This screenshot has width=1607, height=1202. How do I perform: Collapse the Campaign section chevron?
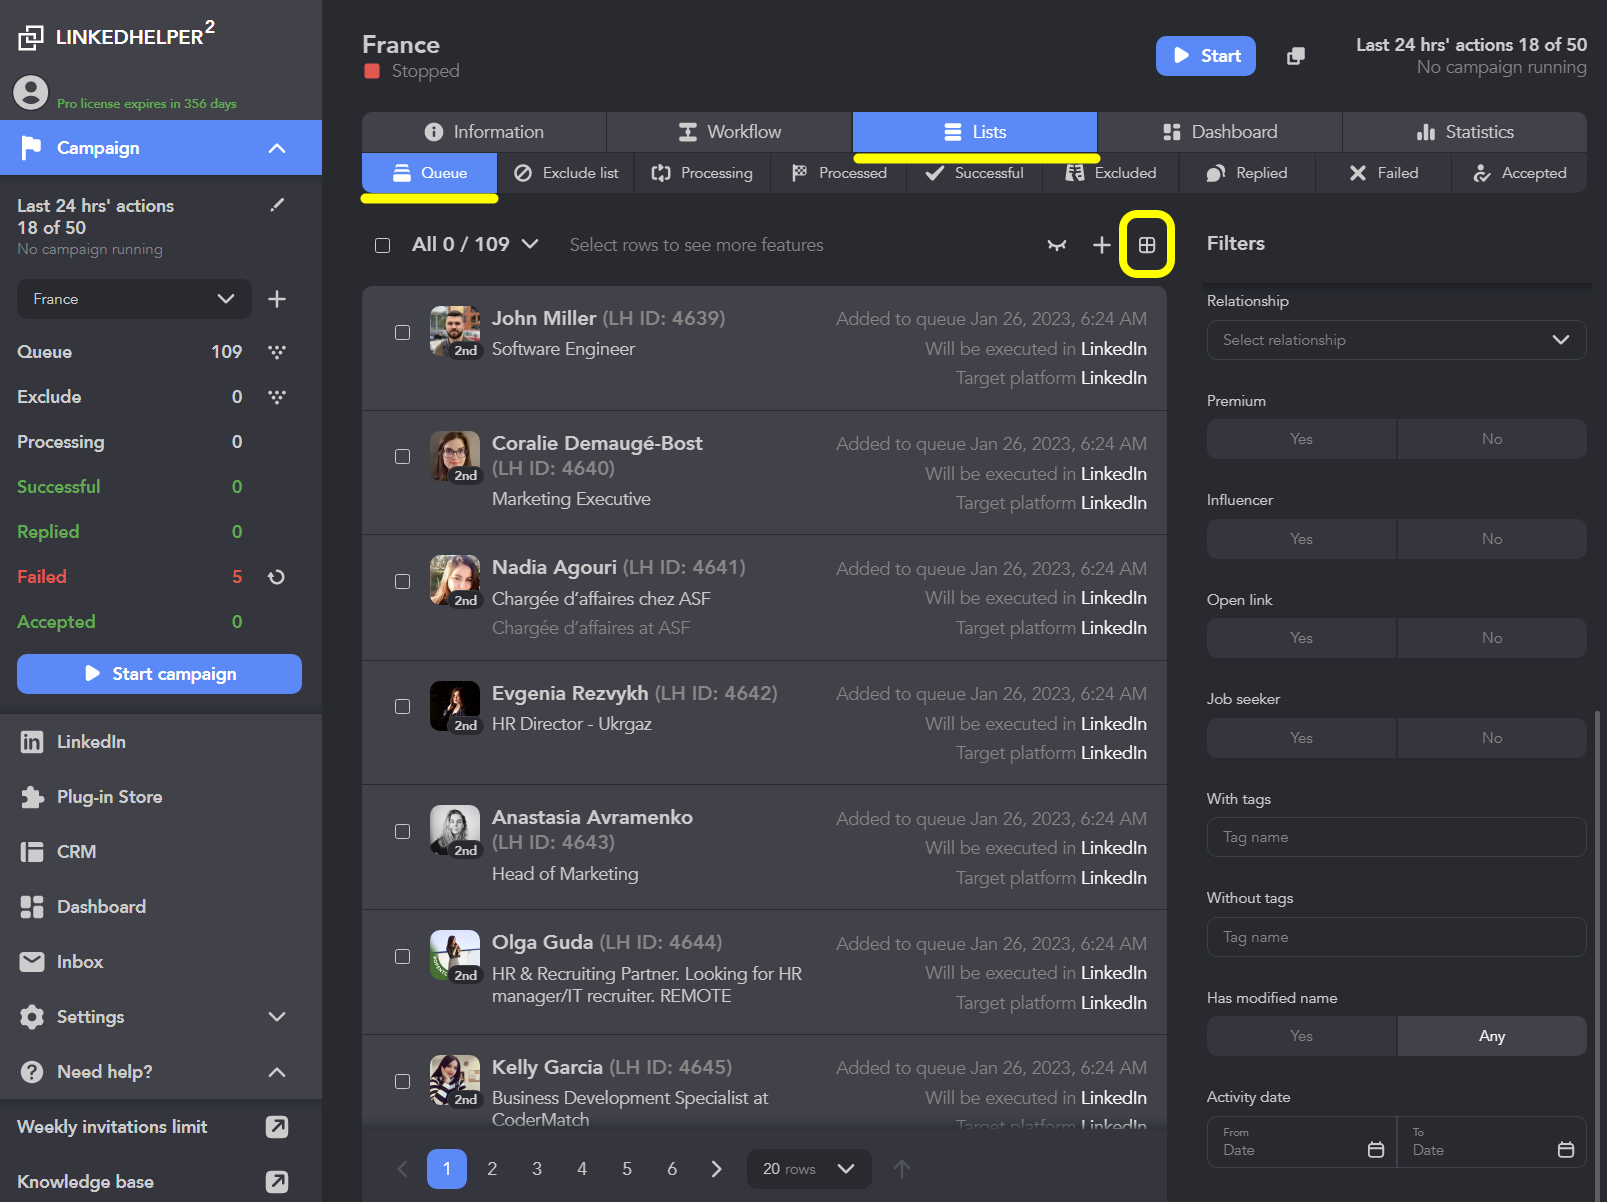277,148
